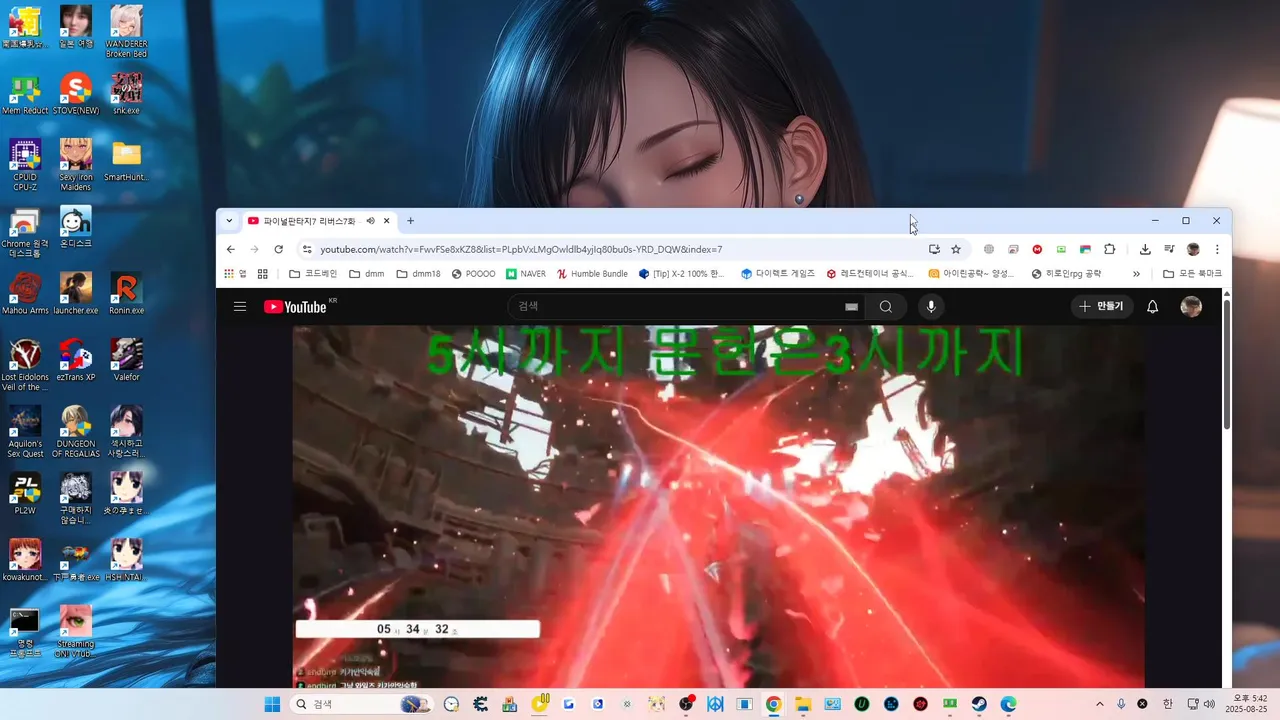Click the Chrome address bar URL
Viewport: 1280px width, 720px height.
(x=521, y=249)
